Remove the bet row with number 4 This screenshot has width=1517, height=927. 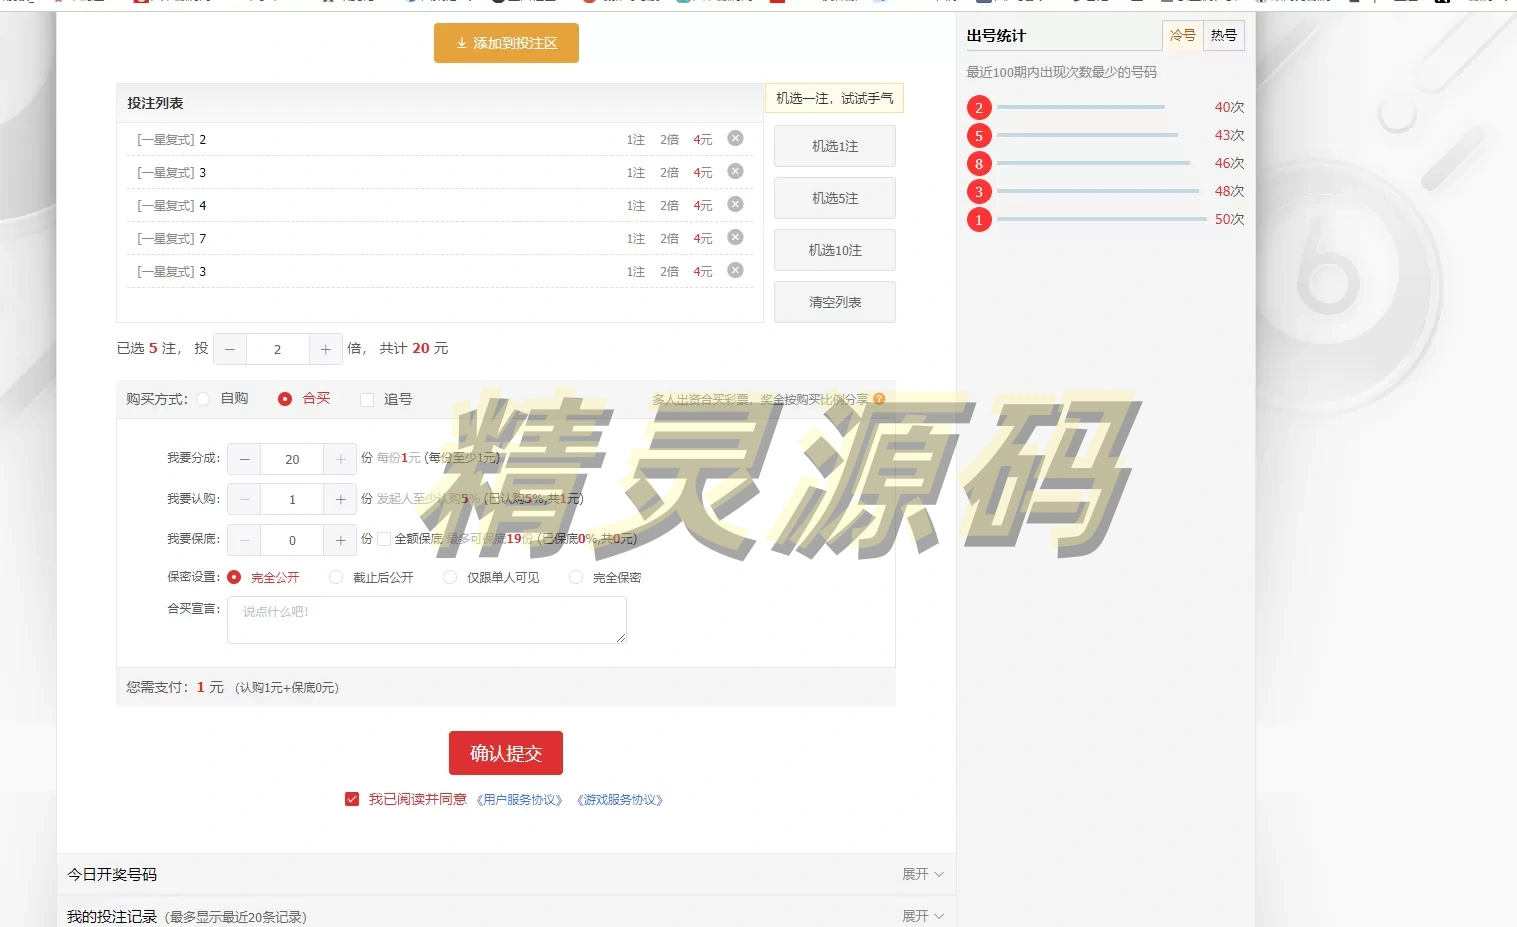click(735, 204)
